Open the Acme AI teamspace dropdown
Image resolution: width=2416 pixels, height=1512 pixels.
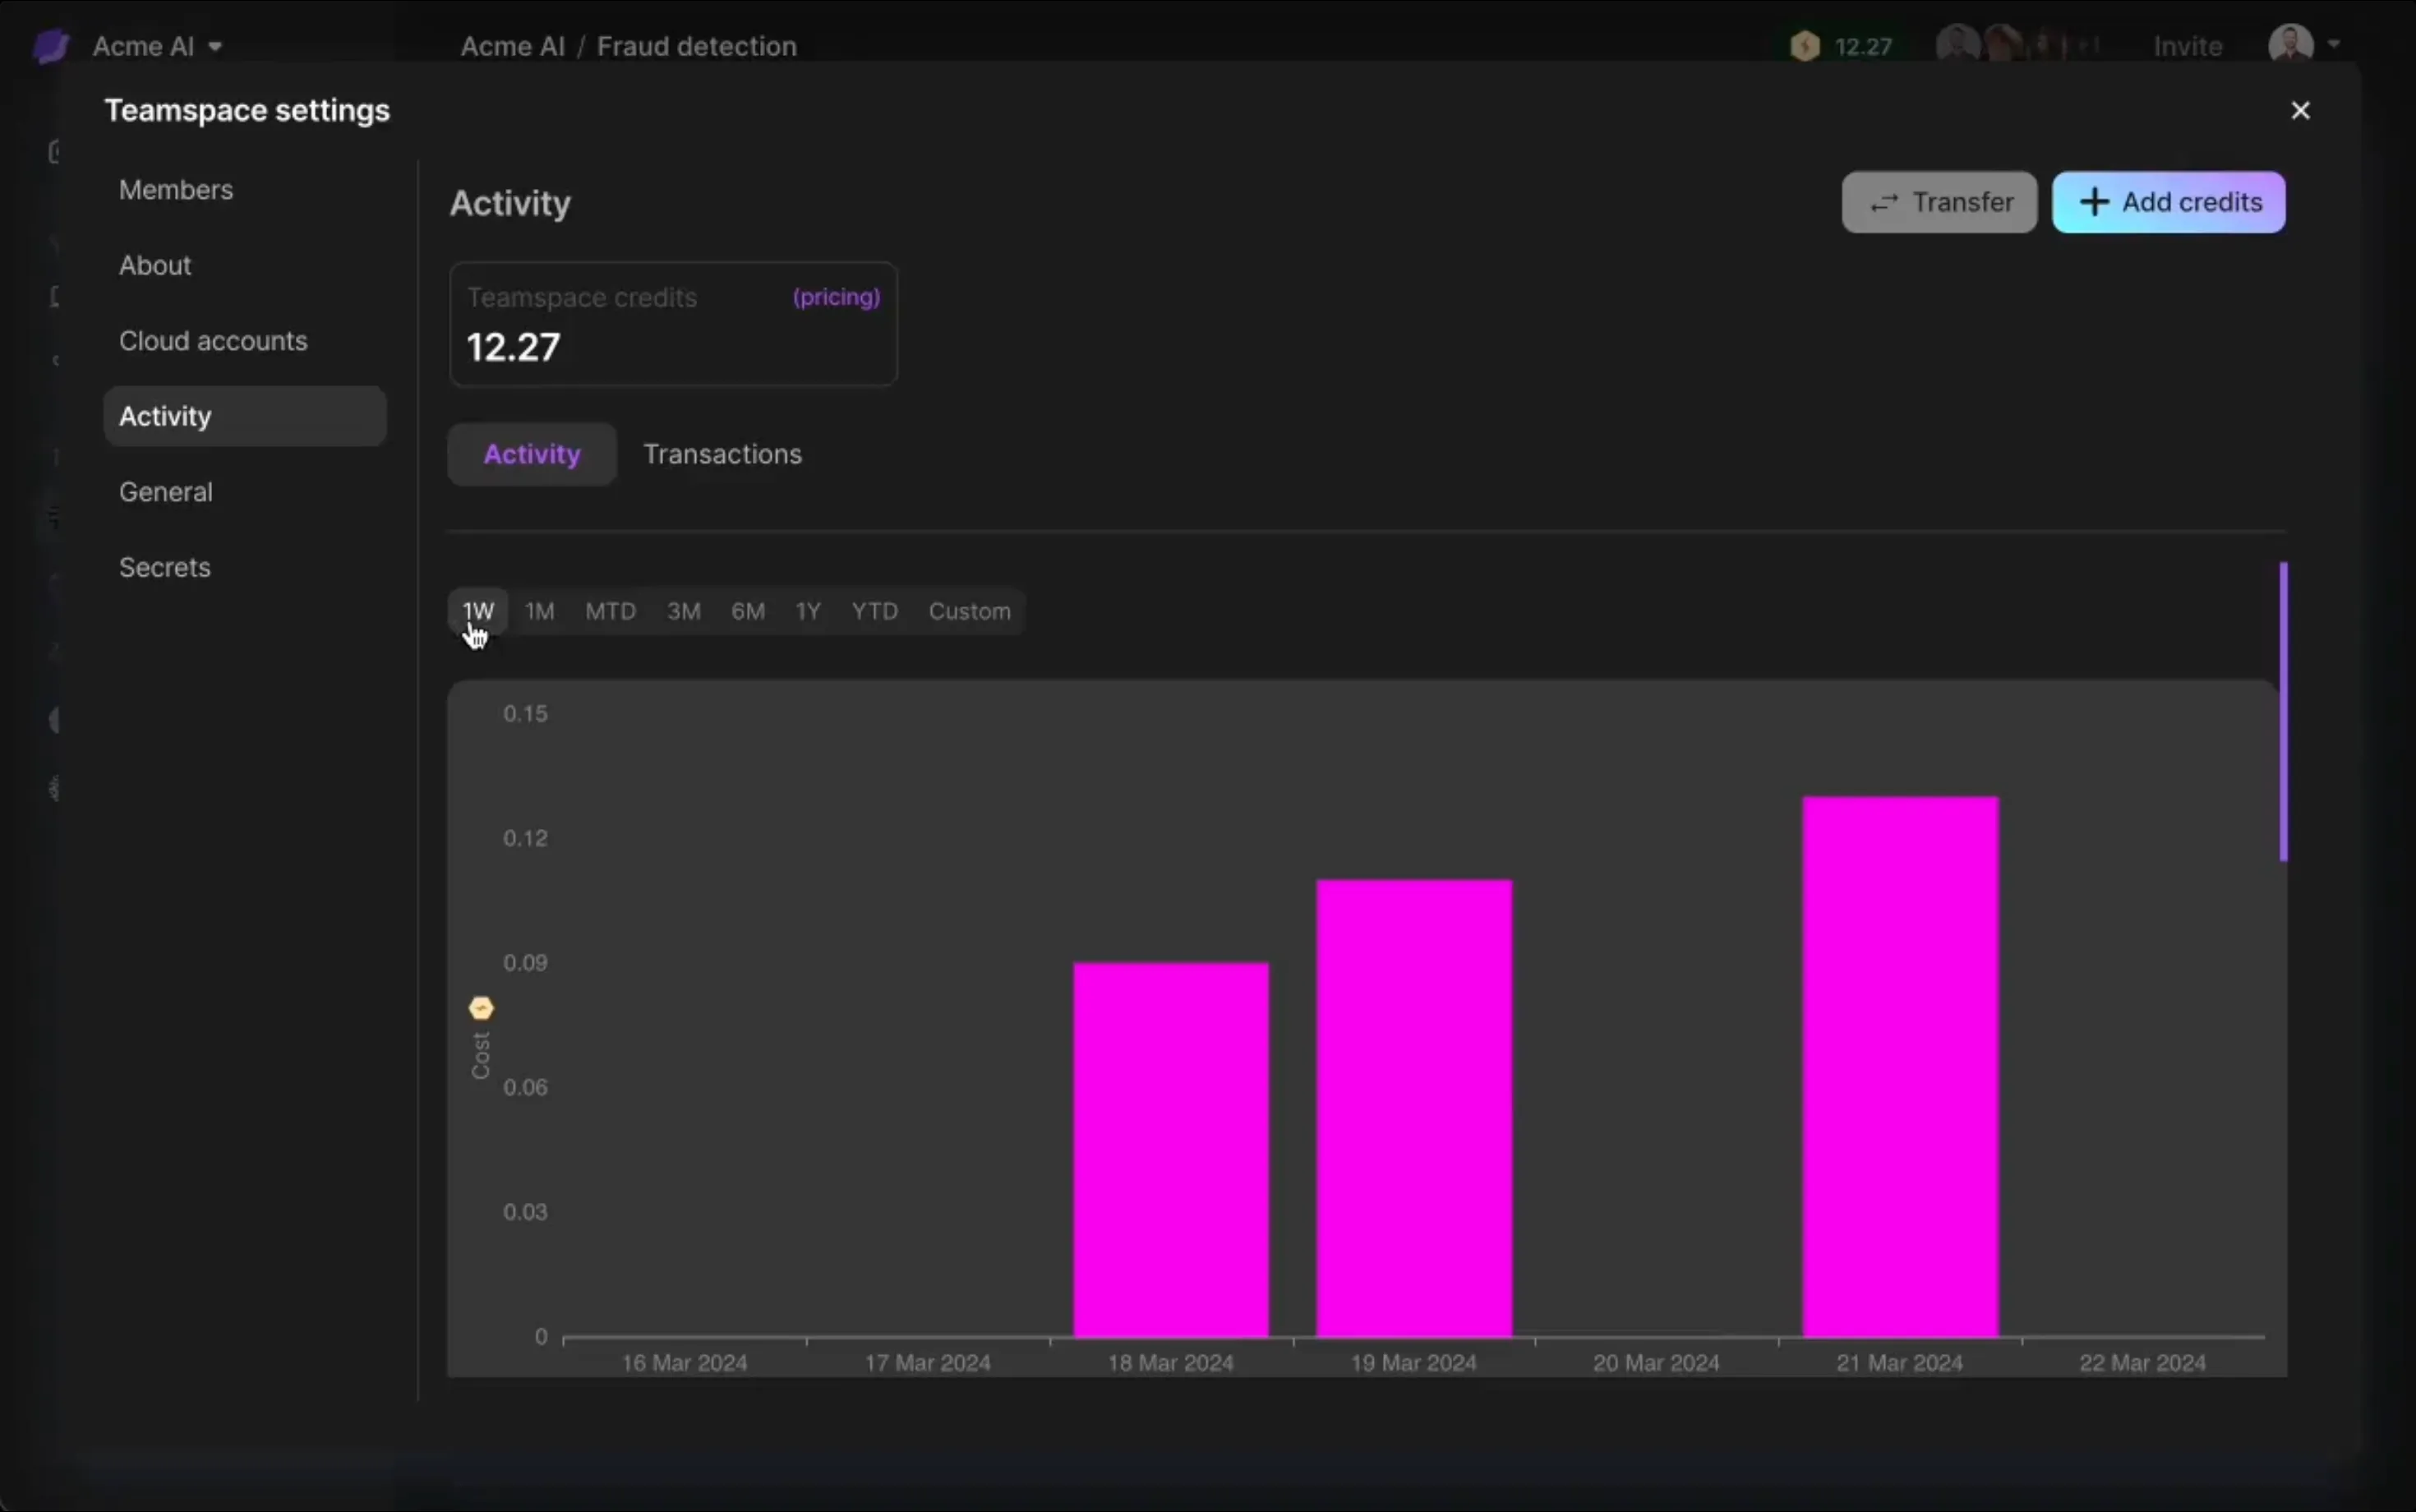pyautogui.click(x=158, y=46)
